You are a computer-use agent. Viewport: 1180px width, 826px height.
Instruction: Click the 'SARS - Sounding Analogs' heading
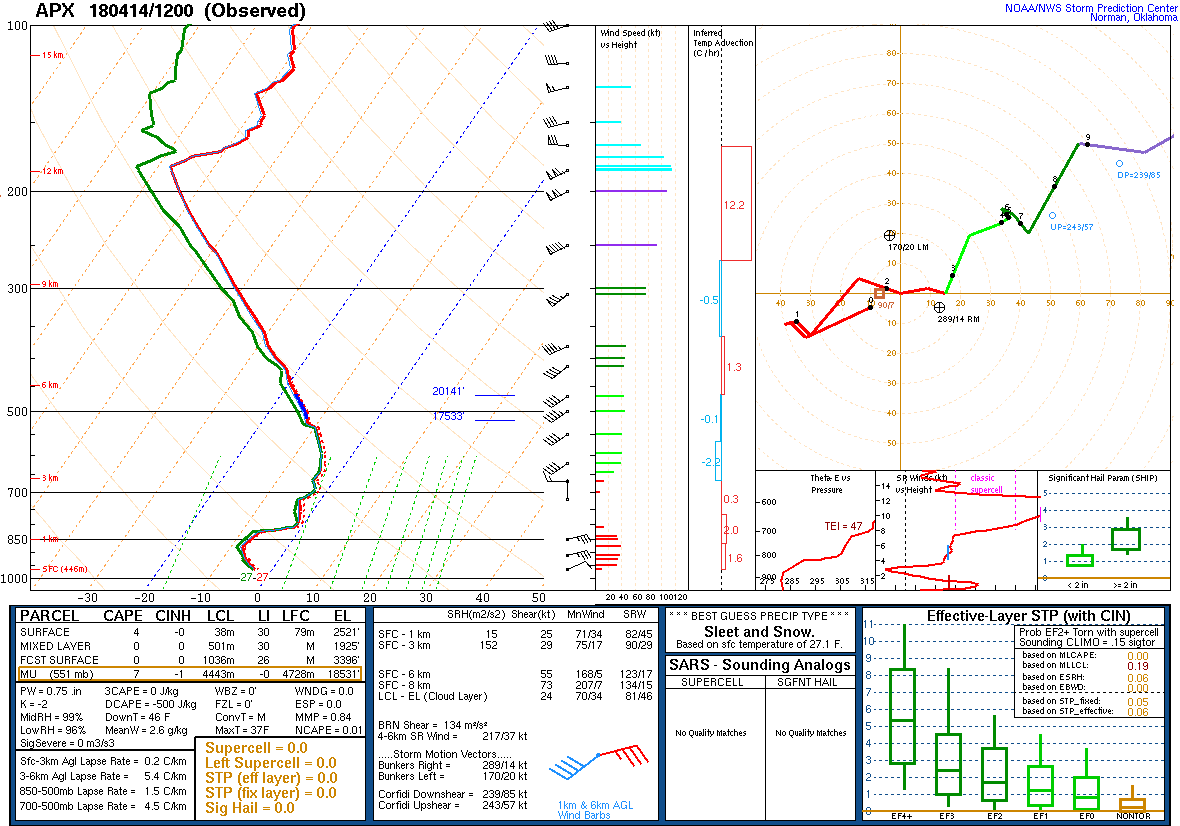tap(759, 665)
